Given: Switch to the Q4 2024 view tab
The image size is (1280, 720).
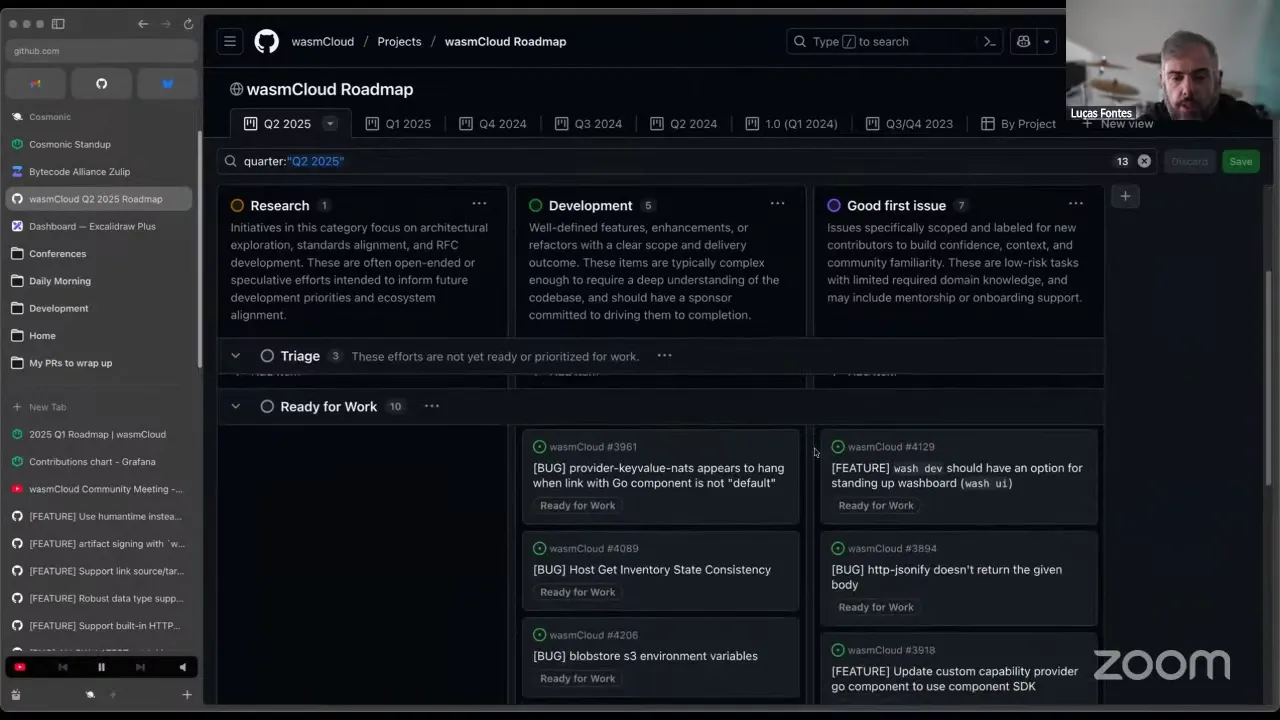Looking at the screenshot, I should point(492,124).
